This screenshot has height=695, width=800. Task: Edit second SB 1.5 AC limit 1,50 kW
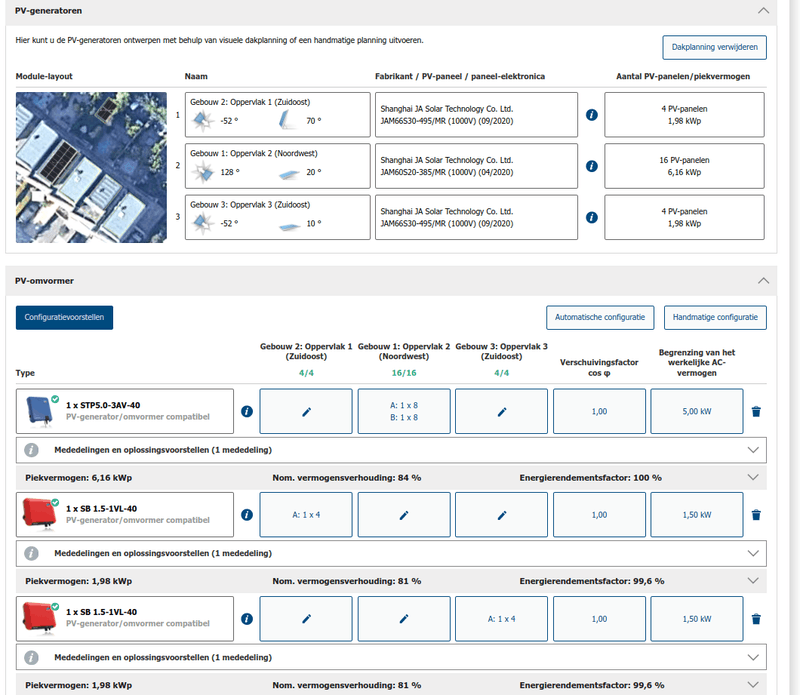697,619
